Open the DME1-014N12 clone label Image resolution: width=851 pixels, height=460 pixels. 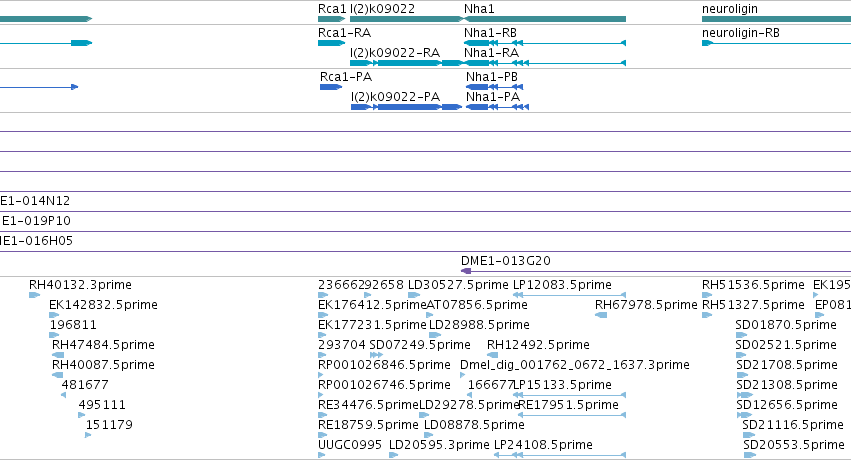[35, 201]
